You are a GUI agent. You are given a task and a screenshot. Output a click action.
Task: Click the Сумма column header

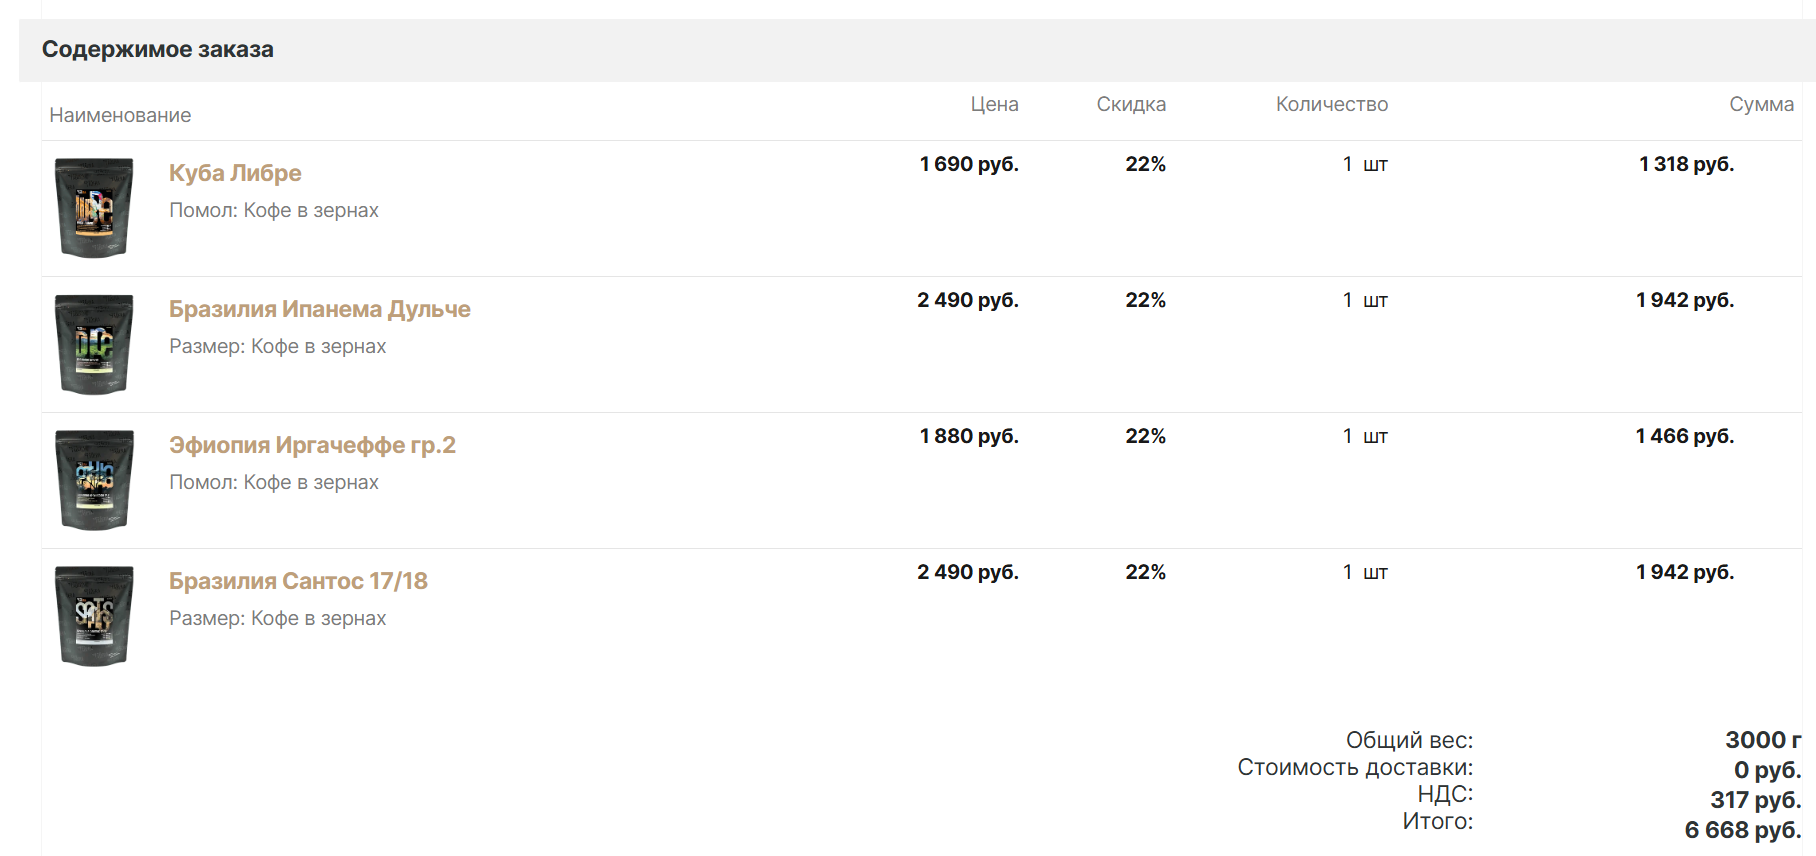point(1761,104)
